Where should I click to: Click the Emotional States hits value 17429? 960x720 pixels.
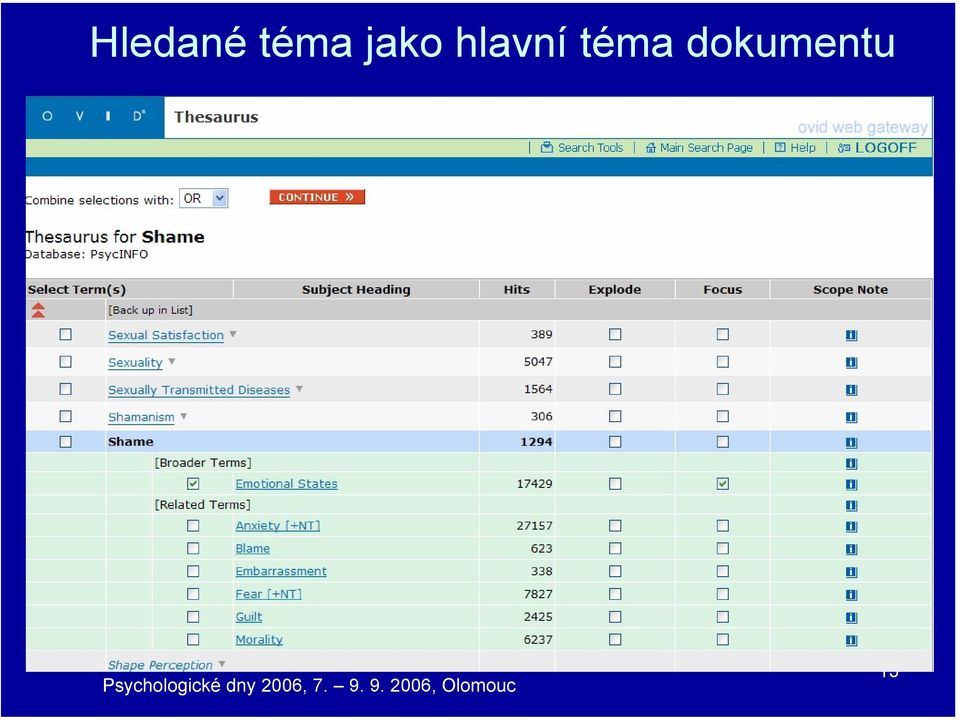[x=534, y=484]
